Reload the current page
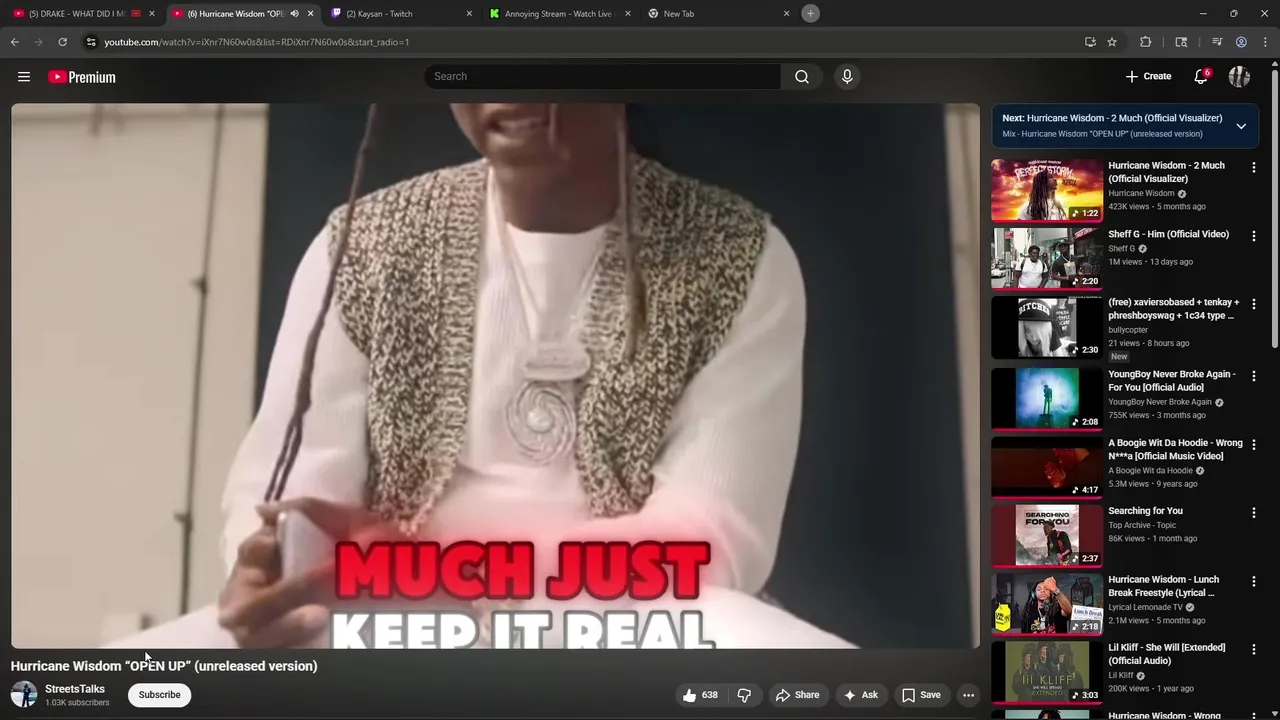The height and width of the screenshot is (720, 1280). [62, 42]
